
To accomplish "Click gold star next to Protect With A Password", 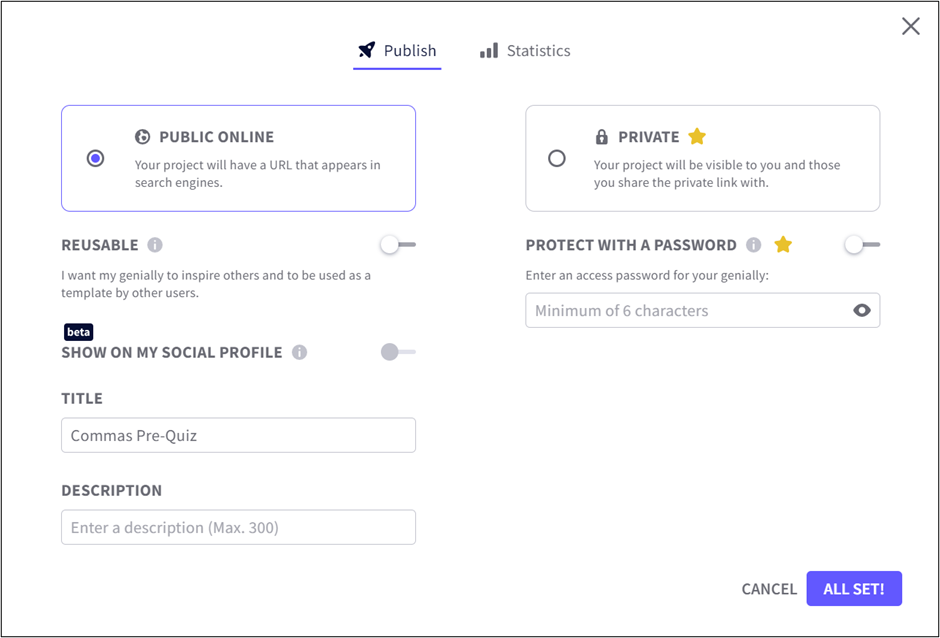I will point(783,245).
